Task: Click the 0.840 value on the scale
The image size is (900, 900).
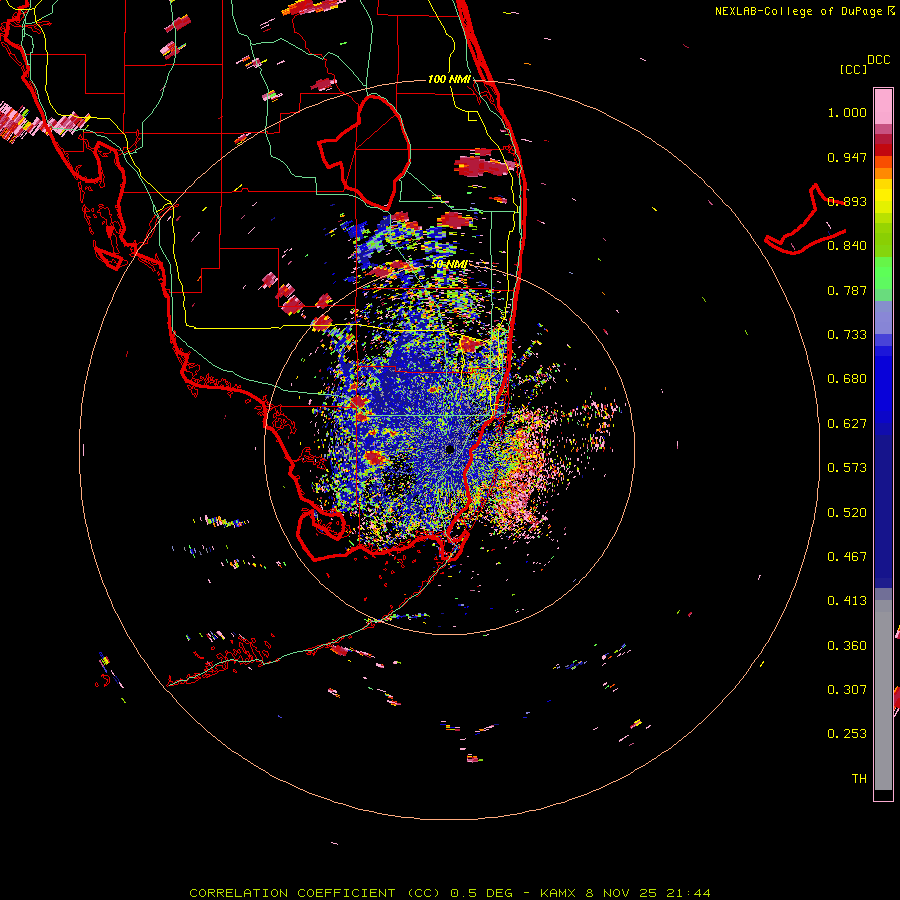Action: [x=847, y=246]
